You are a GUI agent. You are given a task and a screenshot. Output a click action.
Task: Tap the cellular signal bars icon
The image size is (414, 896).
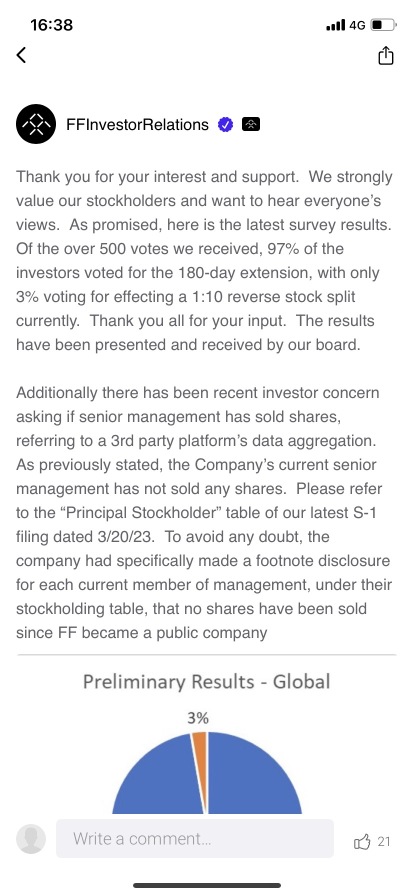pos(335,25)
